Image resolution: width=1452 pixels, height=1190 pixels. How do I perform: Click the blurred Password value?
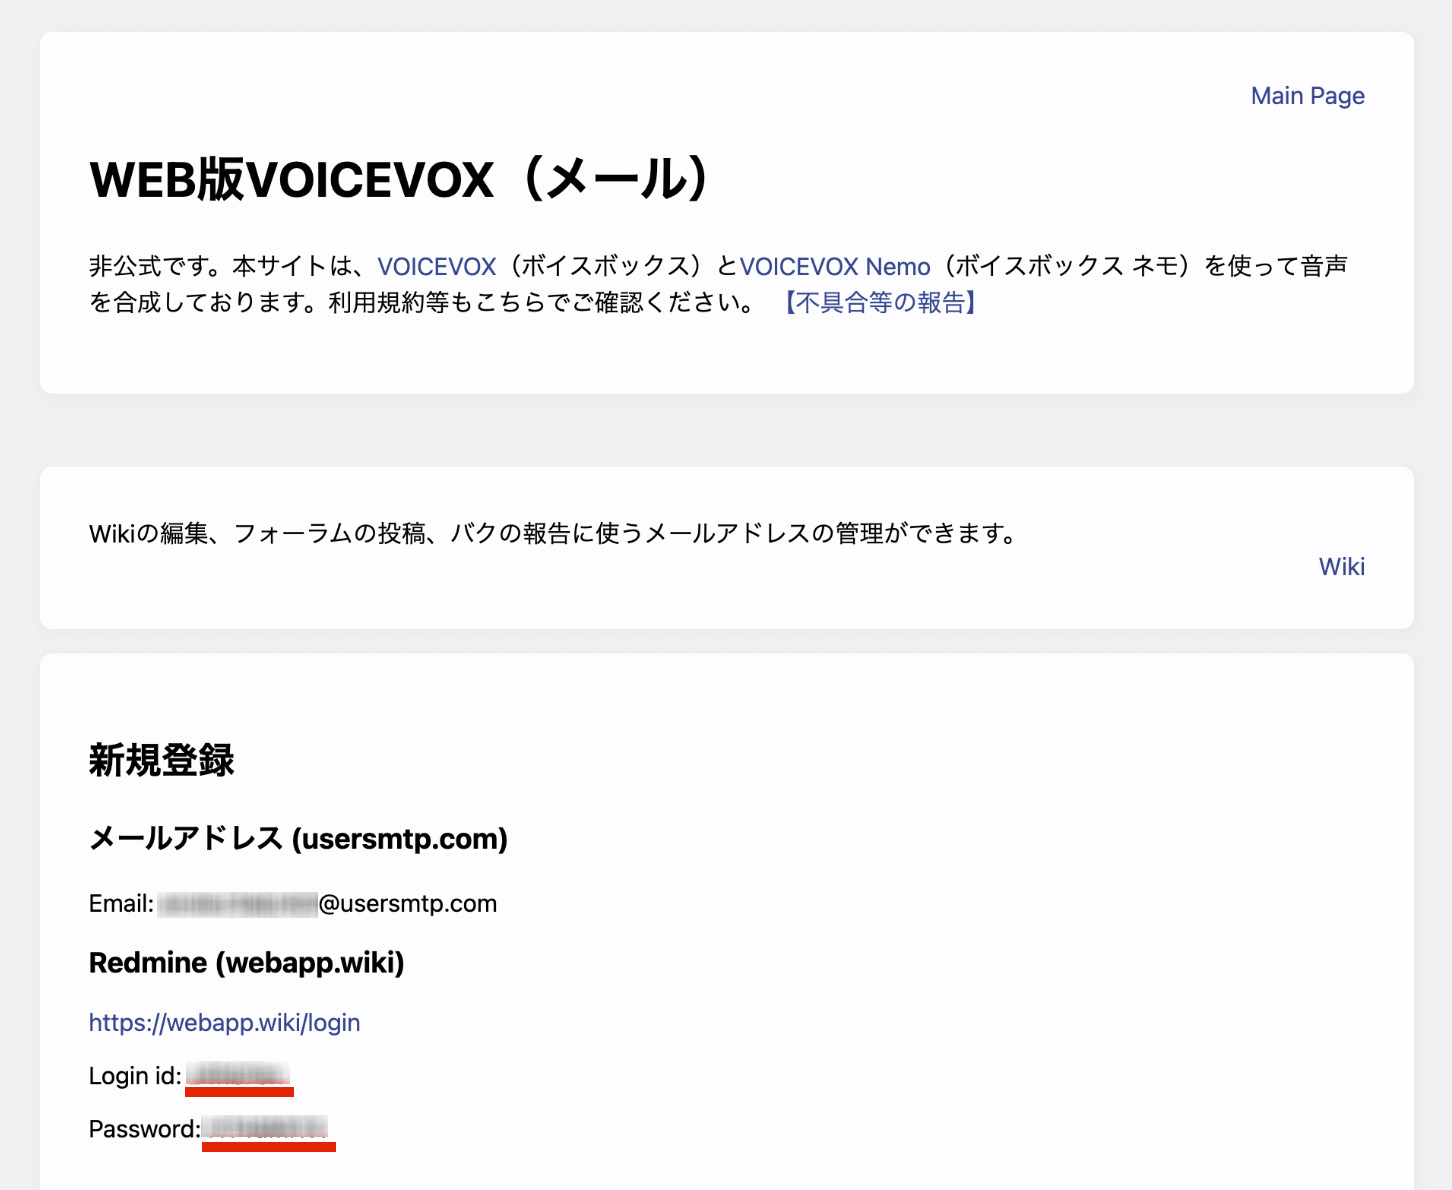point(266,1129)
